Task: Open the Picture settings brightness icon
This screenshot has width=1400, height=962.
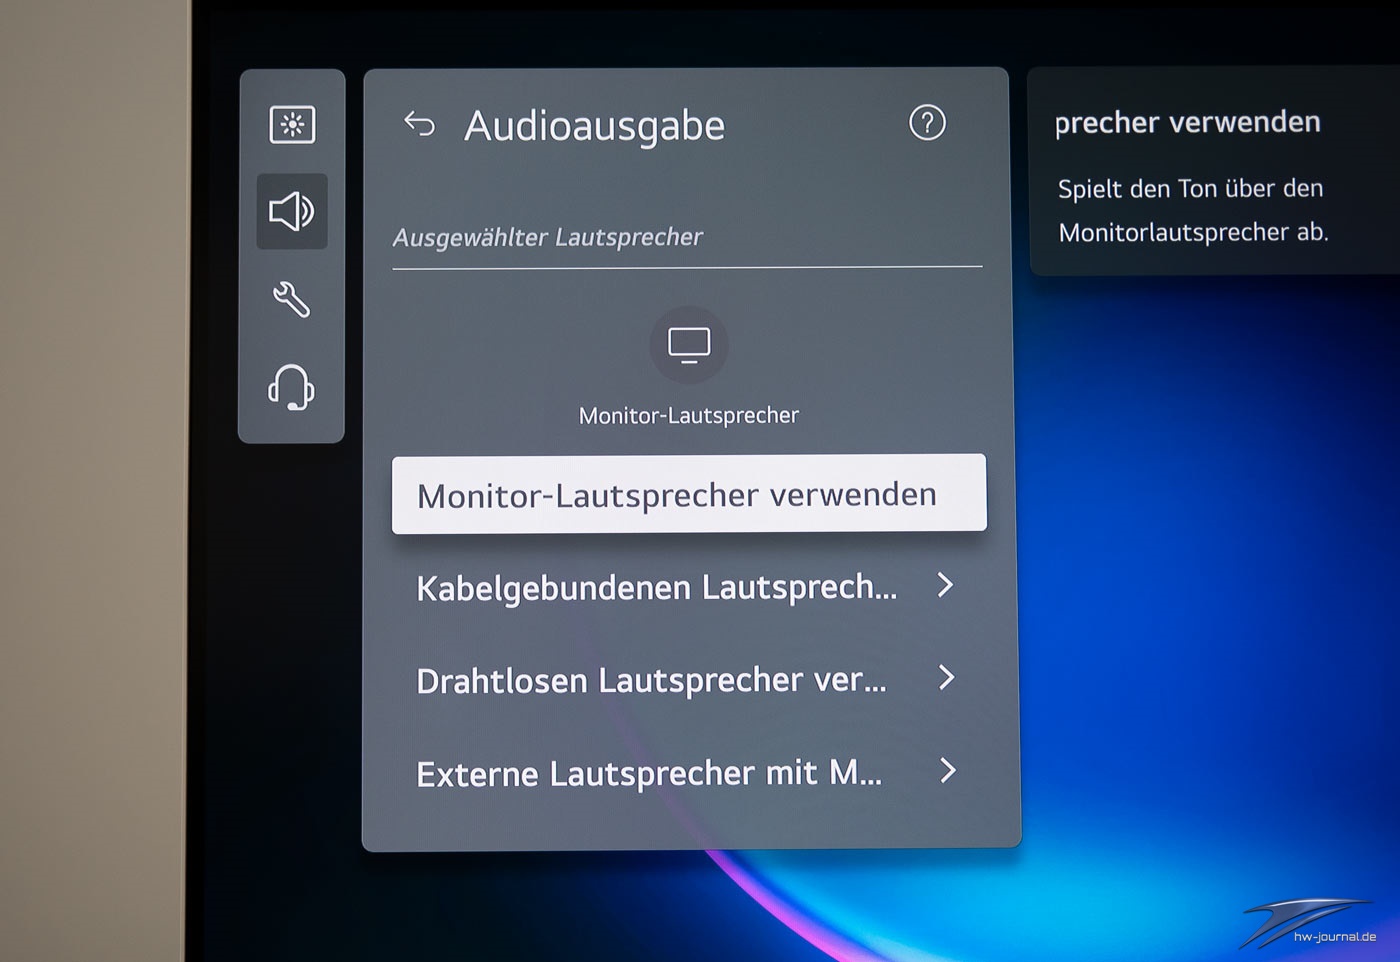Action: (292, 125)
